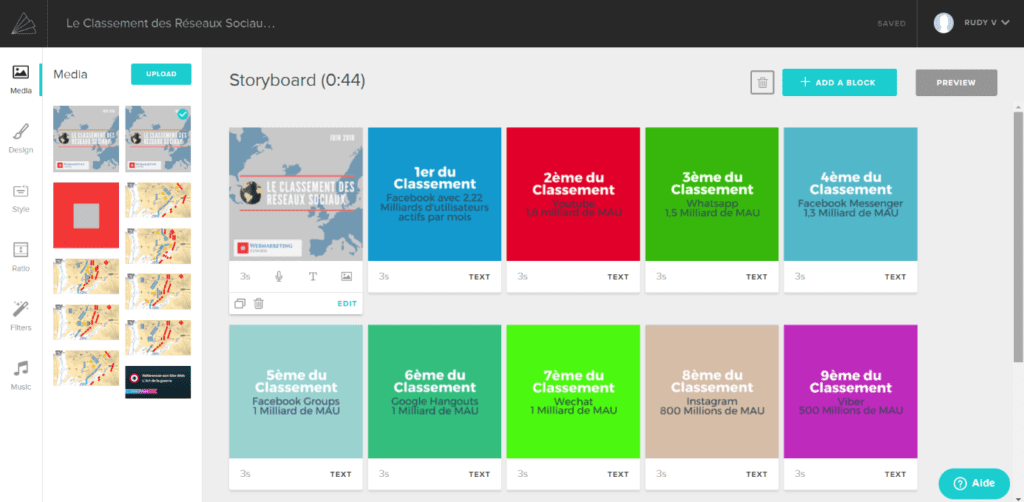Click the image icon on first block

pyautogui.click(x=347, y=277)
